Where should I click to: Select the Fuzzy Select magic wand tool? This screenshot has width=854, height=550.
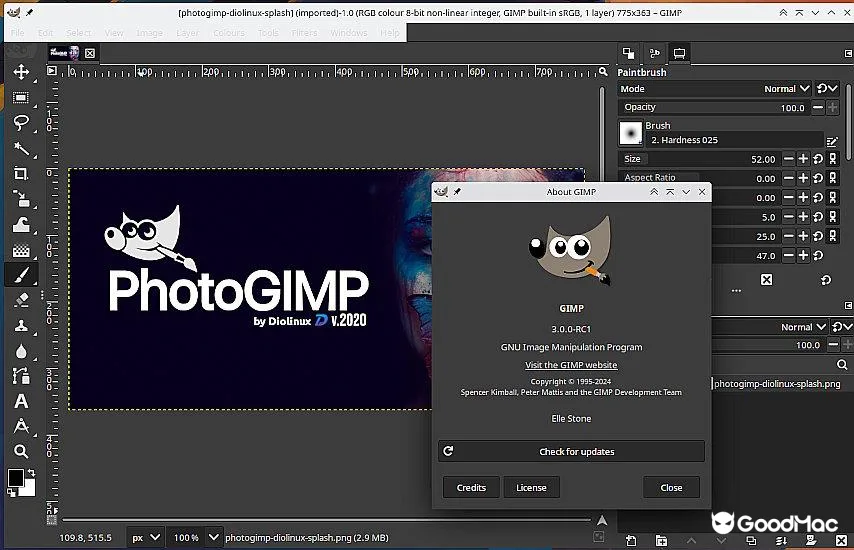[21, 148]
